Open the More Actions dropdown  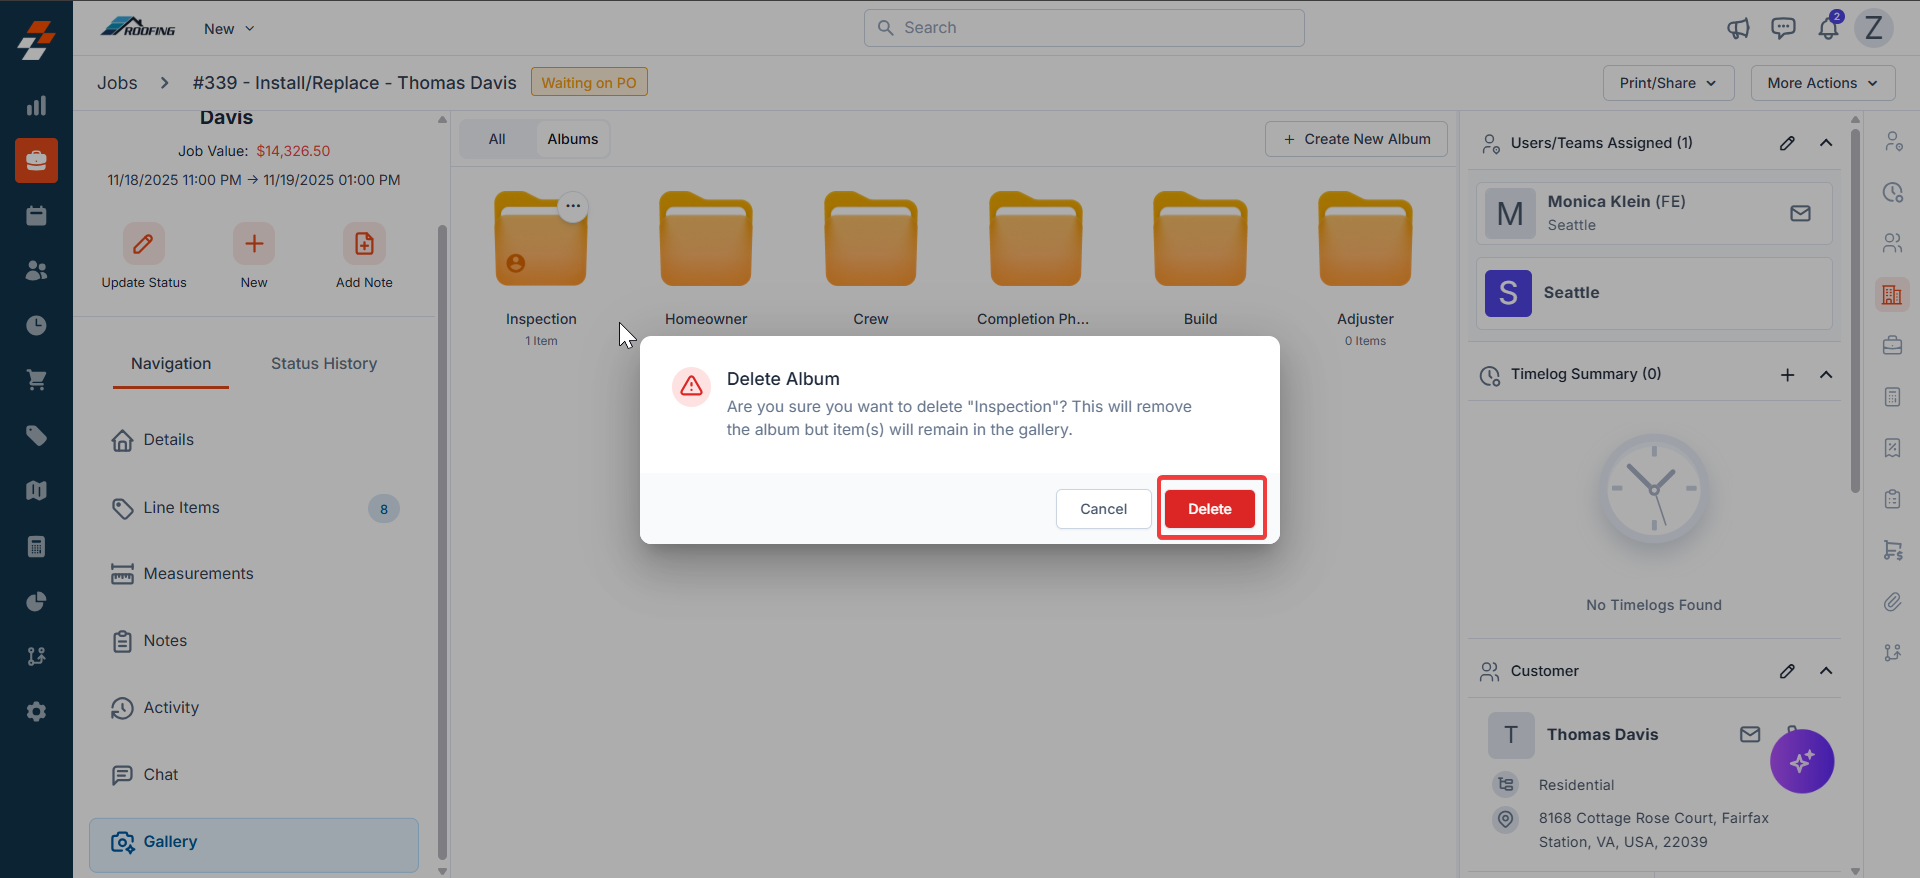point(1822,83)
